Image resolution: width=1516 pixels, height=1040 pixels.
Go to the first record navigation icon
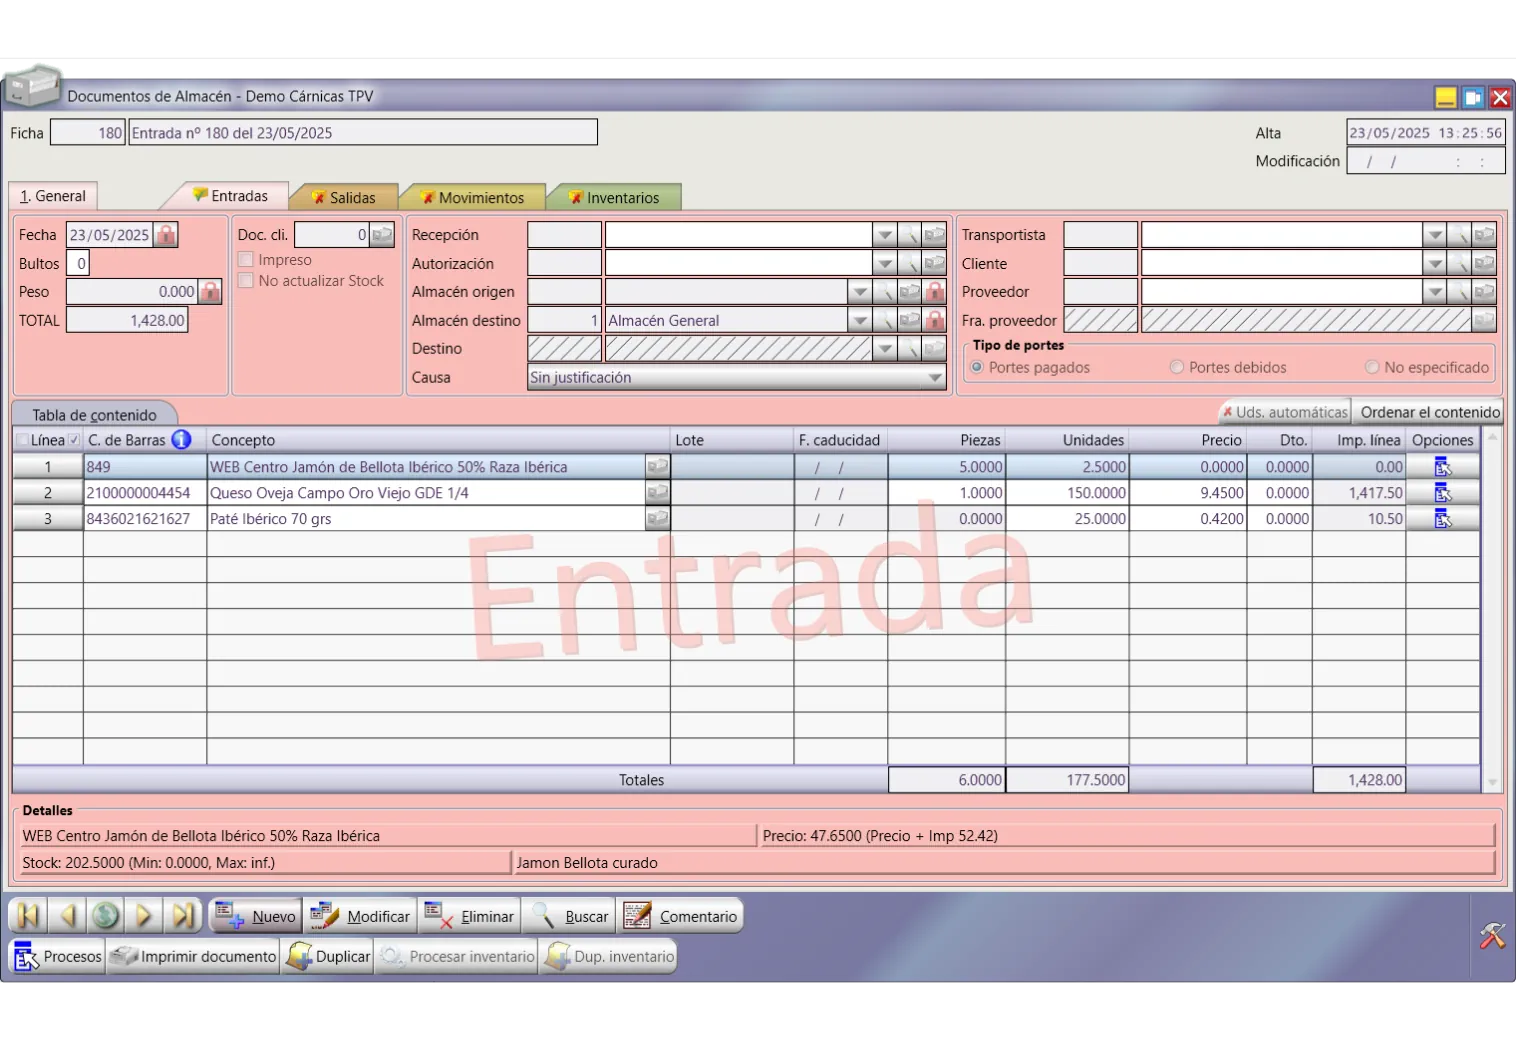click(28, 916)
